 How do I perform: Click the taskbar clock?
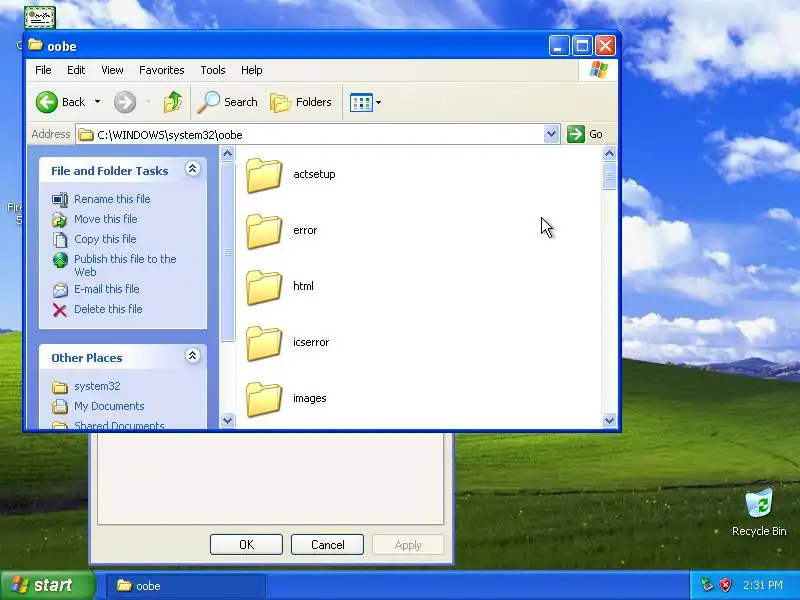point(763,585)
